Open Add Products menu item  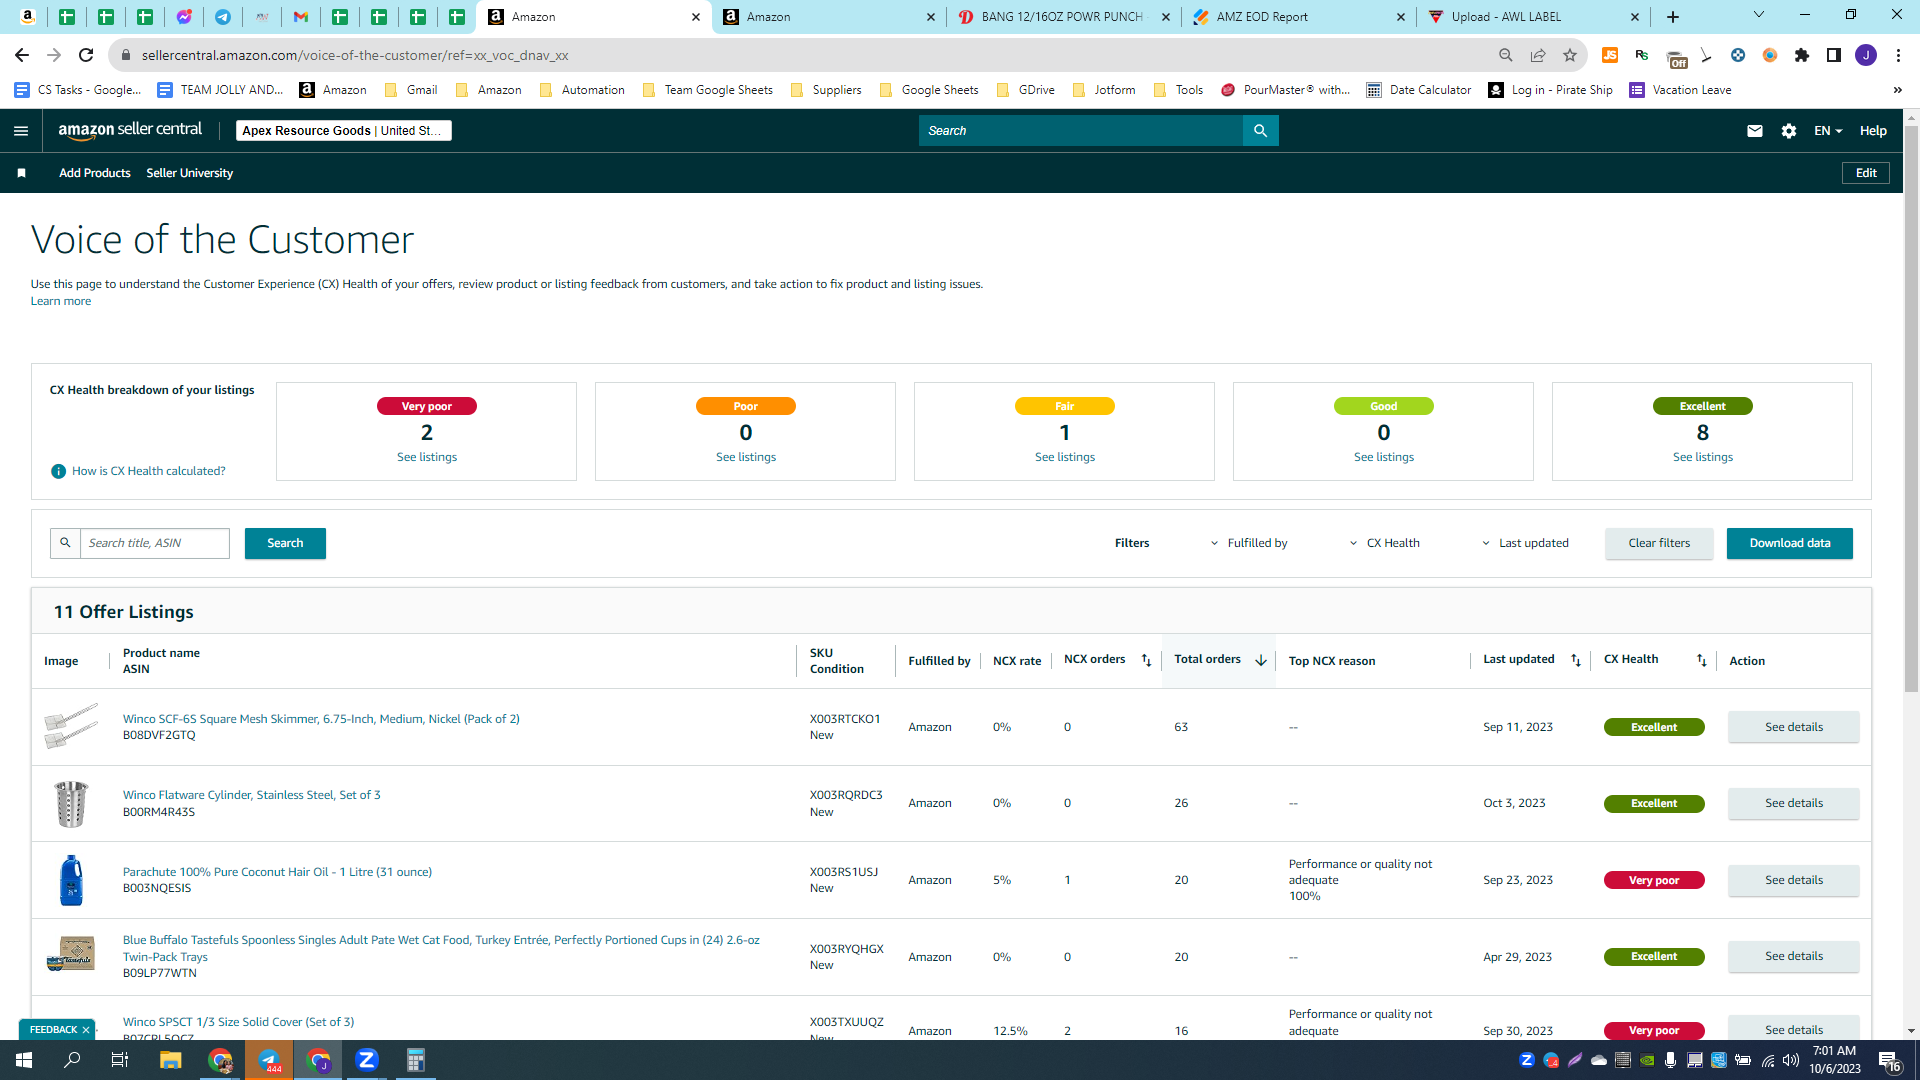click(95, 173)
